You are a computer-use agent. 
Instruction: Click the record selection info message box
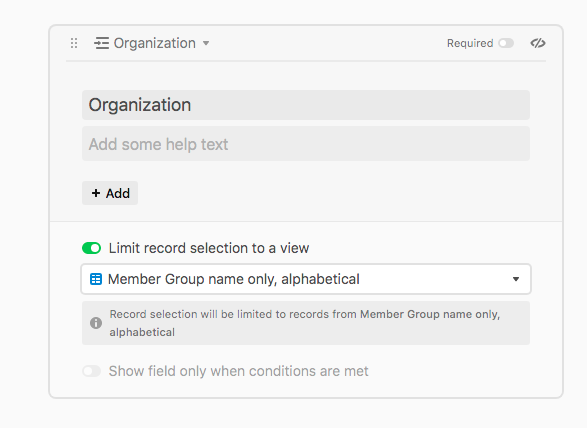pyautogui.click(x=306, y=323)
